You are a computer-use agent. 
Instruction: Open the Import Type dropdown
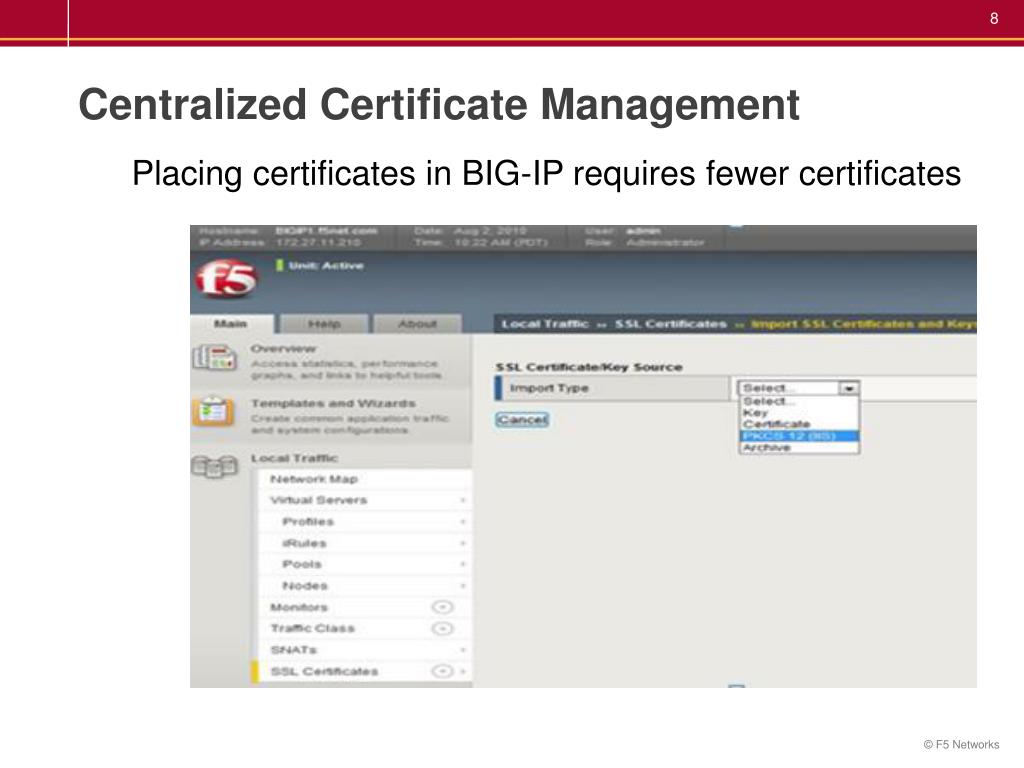coord(799,388)
